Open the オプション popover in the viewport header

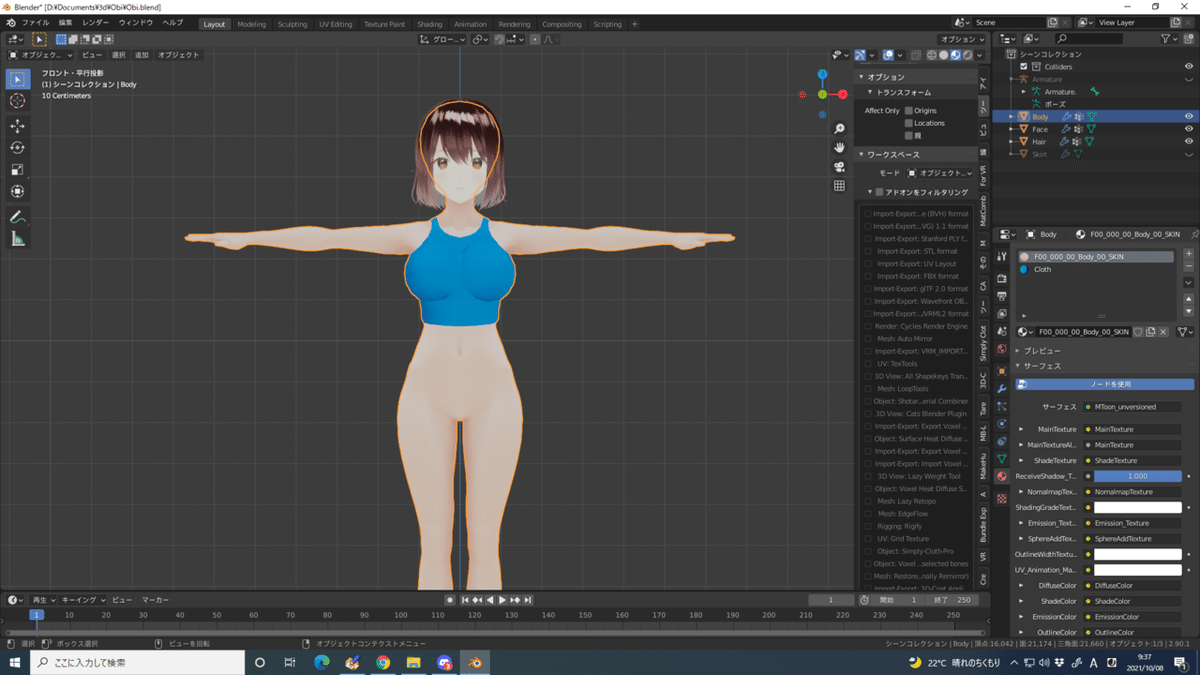960,39
